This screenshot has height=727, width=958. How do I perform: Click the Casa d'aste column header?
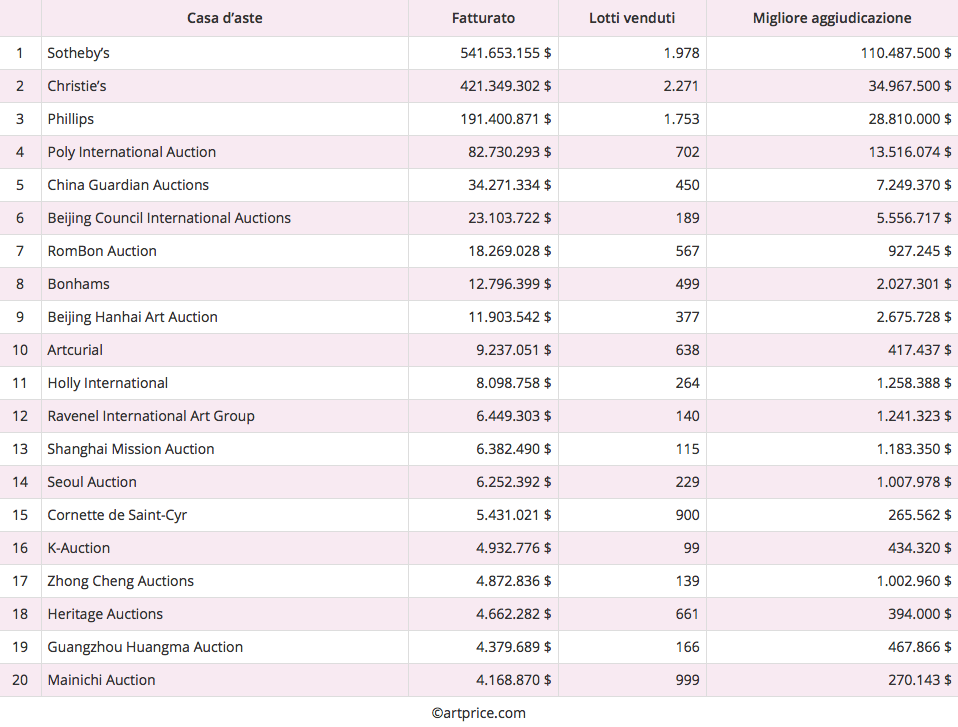click(x=224, y=18)
